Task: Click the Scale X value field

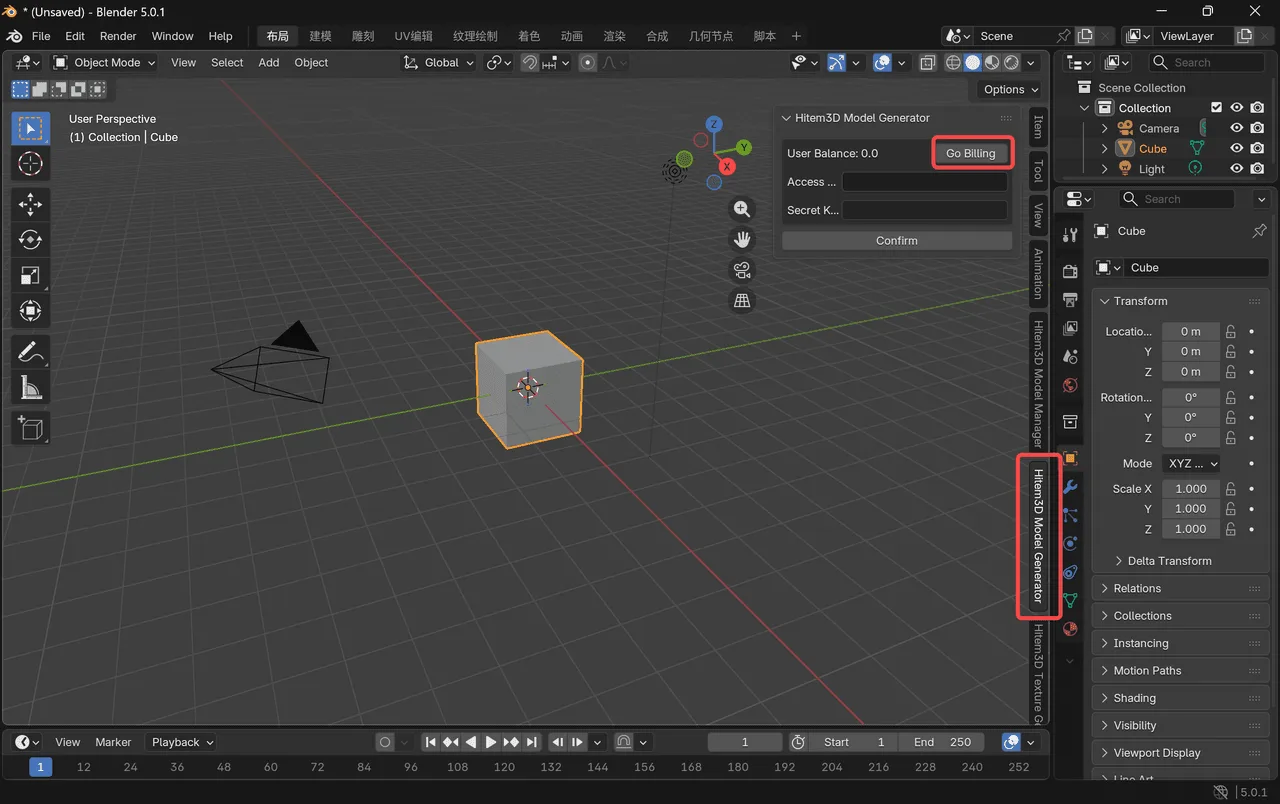Action: (x=1190, y=489)
